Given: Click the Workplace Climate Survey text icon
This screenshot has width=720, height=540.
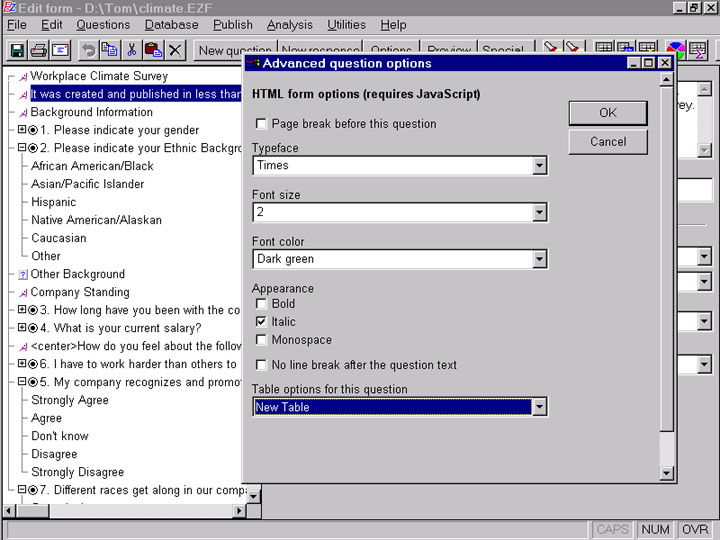Looking at the screenshot, I should [x=23, y=77].
